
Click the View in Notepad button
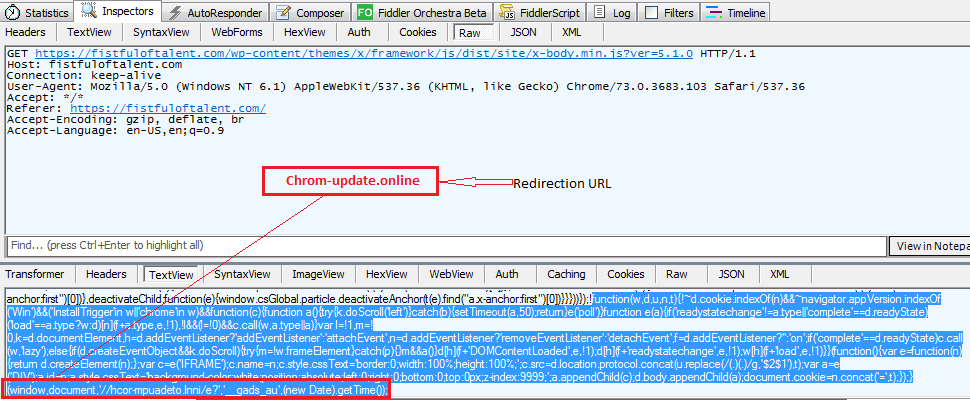tap(929, 245)
